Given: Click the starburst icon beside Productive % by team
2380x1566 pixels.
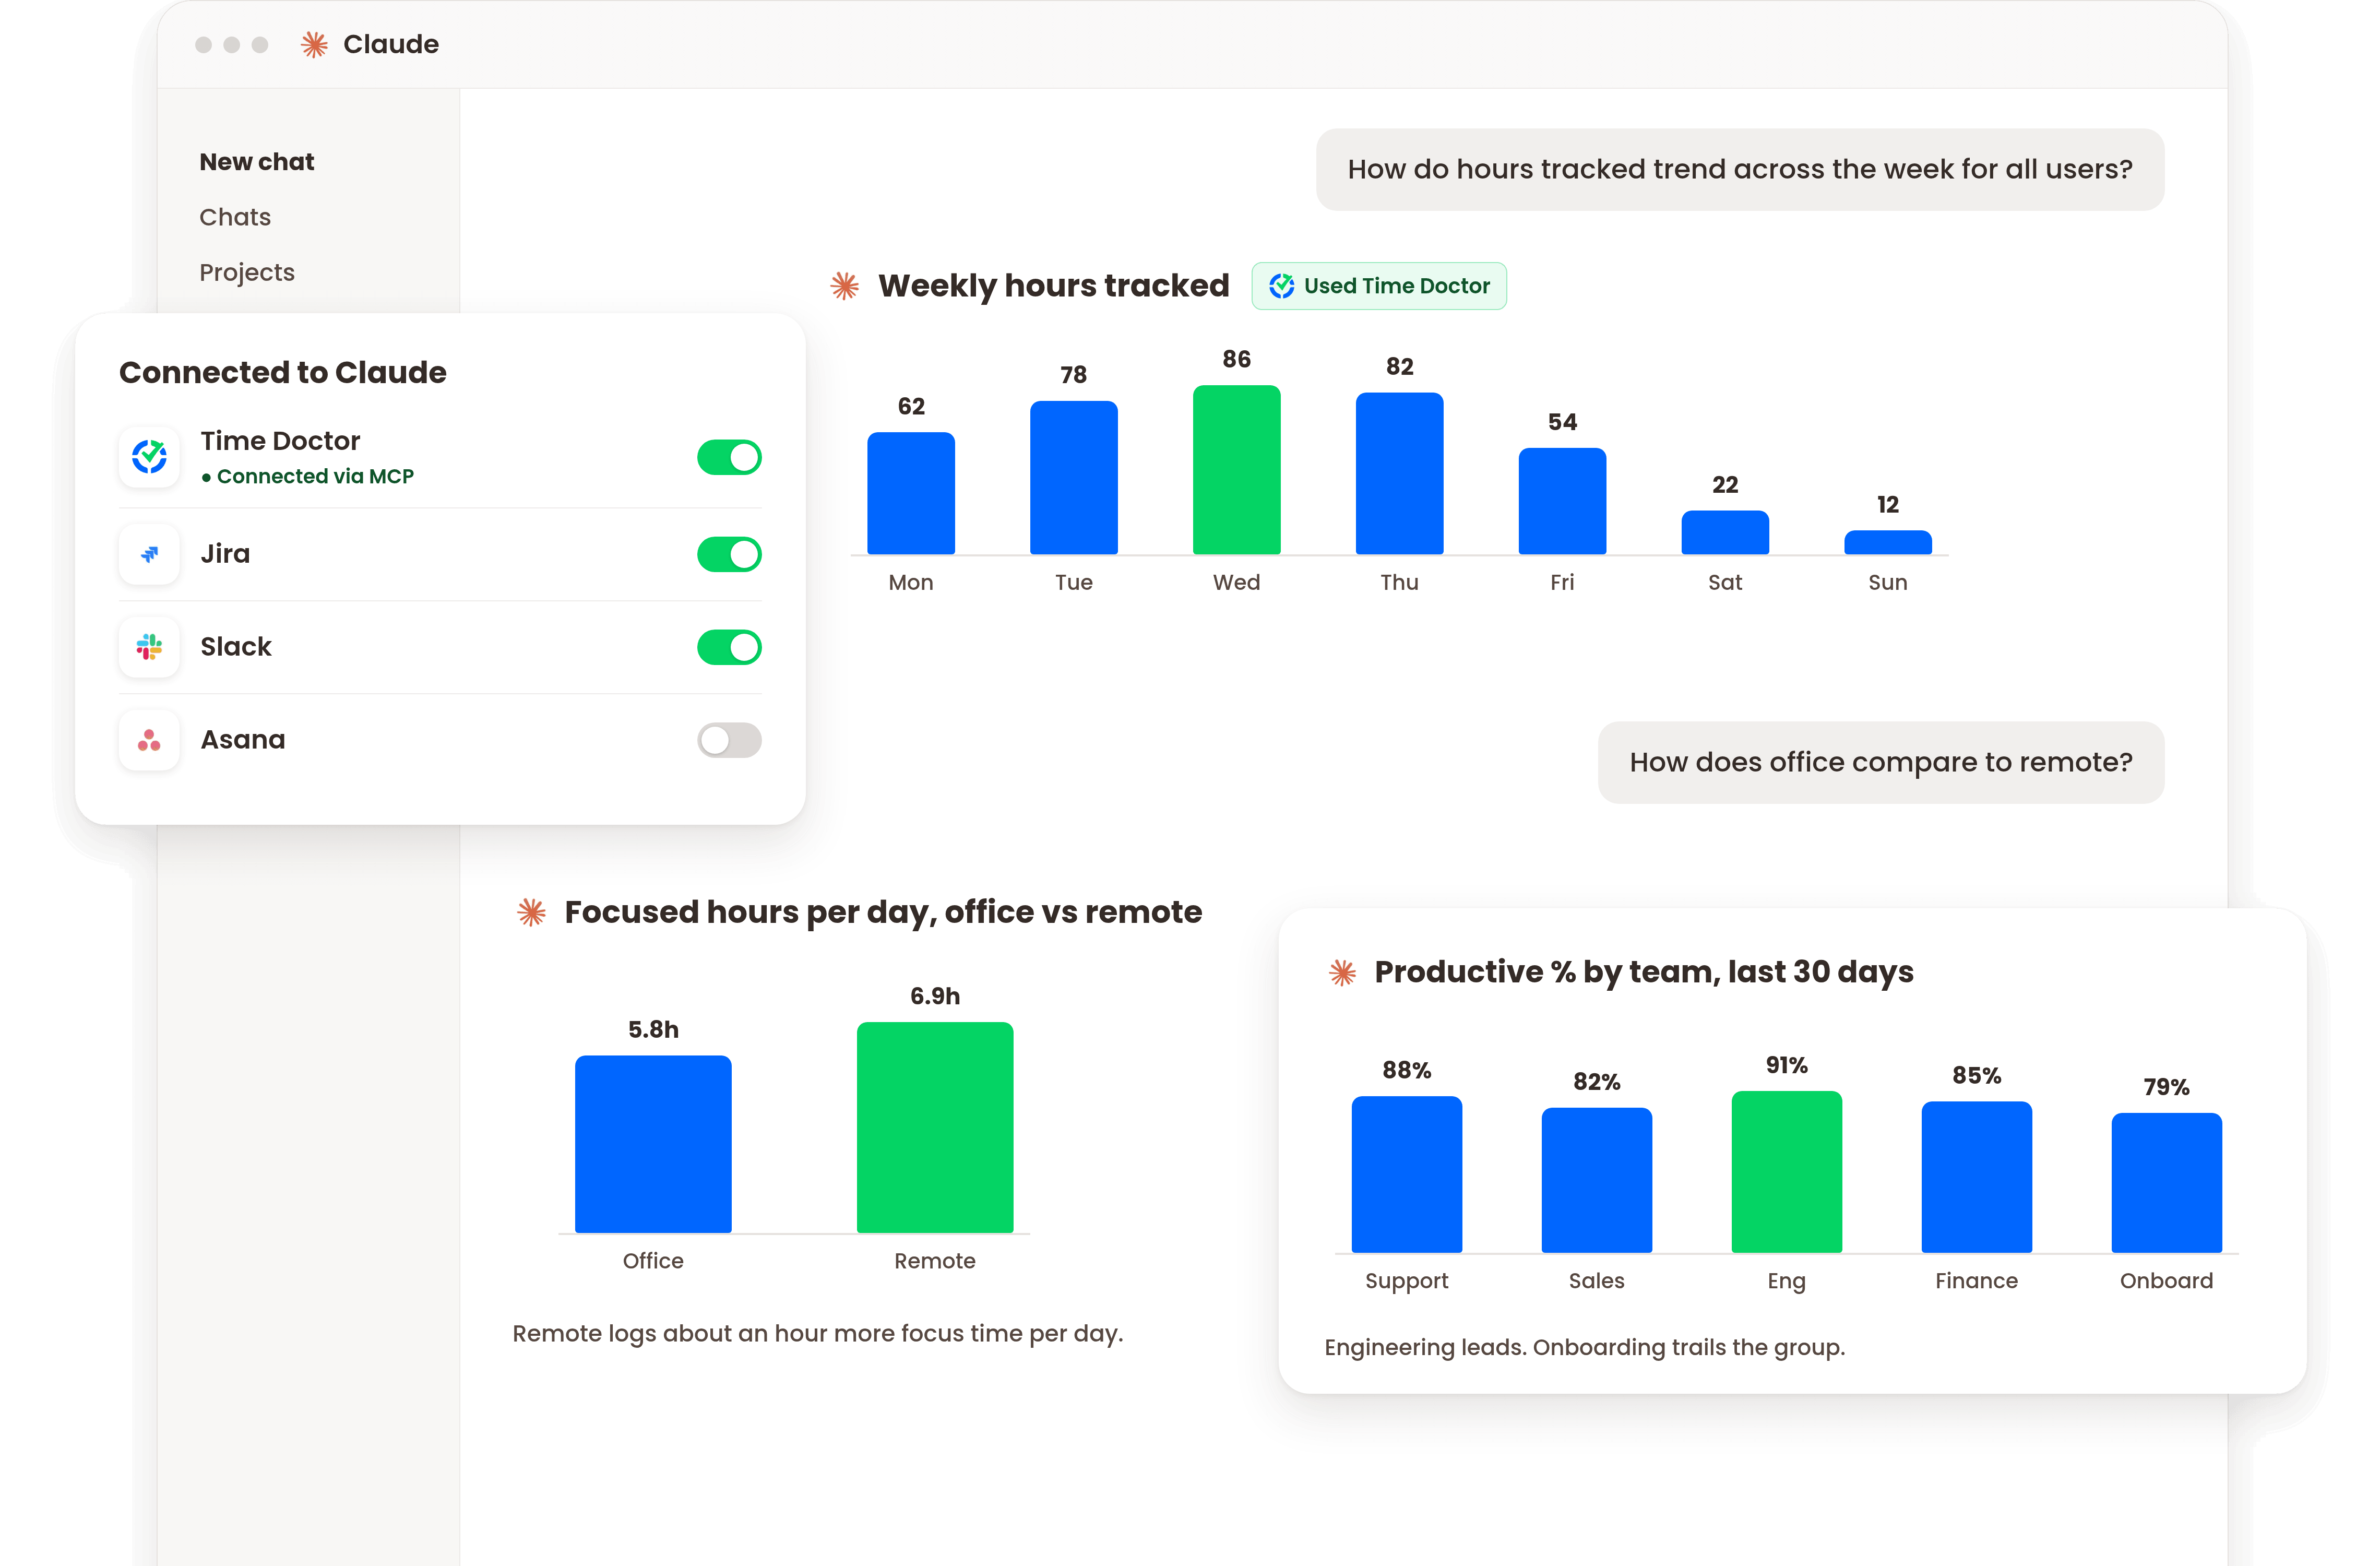Looking at the screenshot, I should click(x=1342, y=972).
